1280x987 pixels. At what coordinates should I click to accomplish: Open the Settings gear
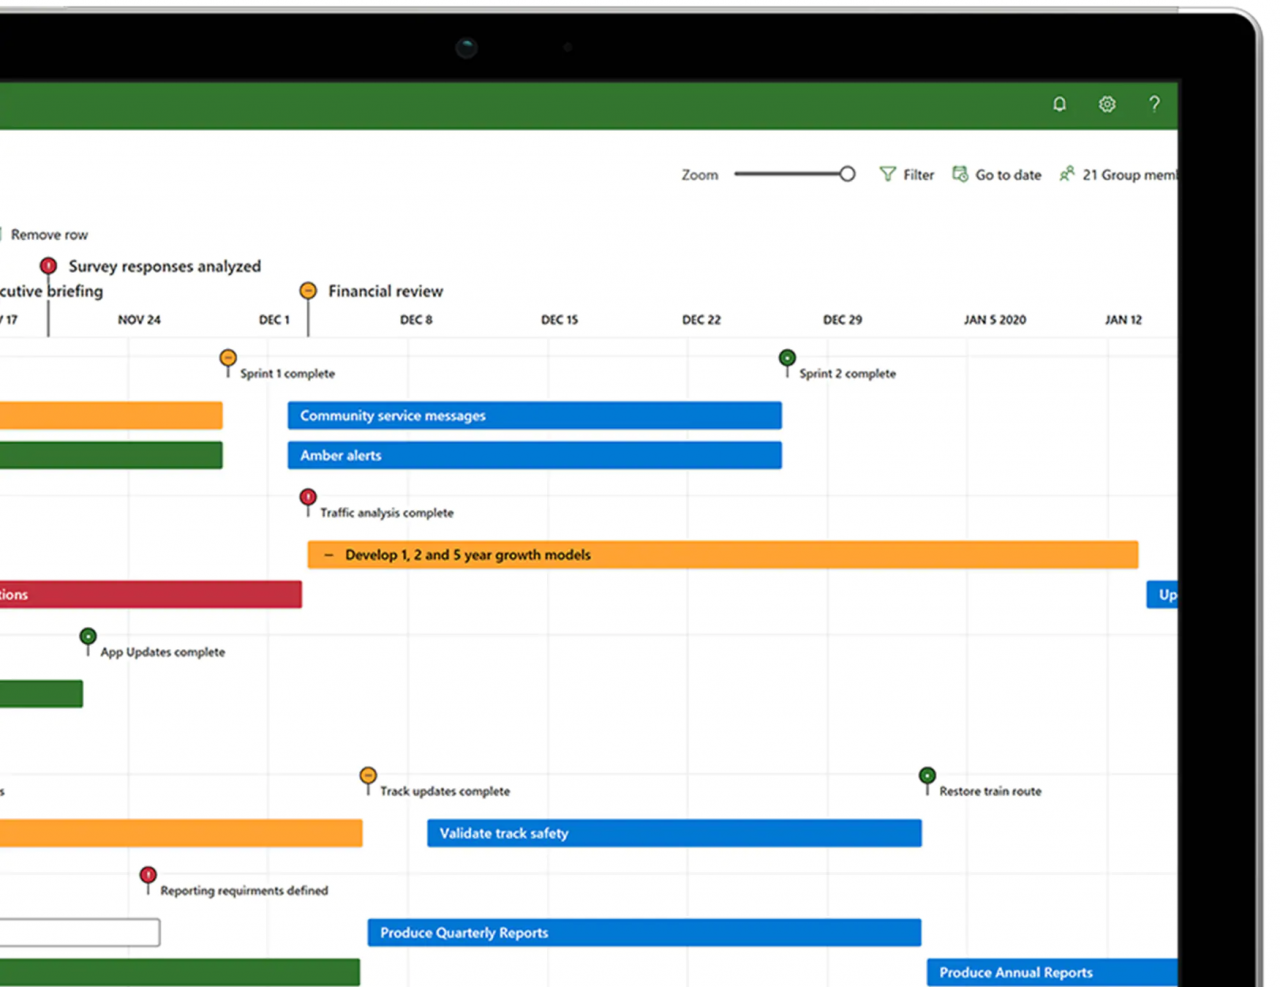(1107, 104)
